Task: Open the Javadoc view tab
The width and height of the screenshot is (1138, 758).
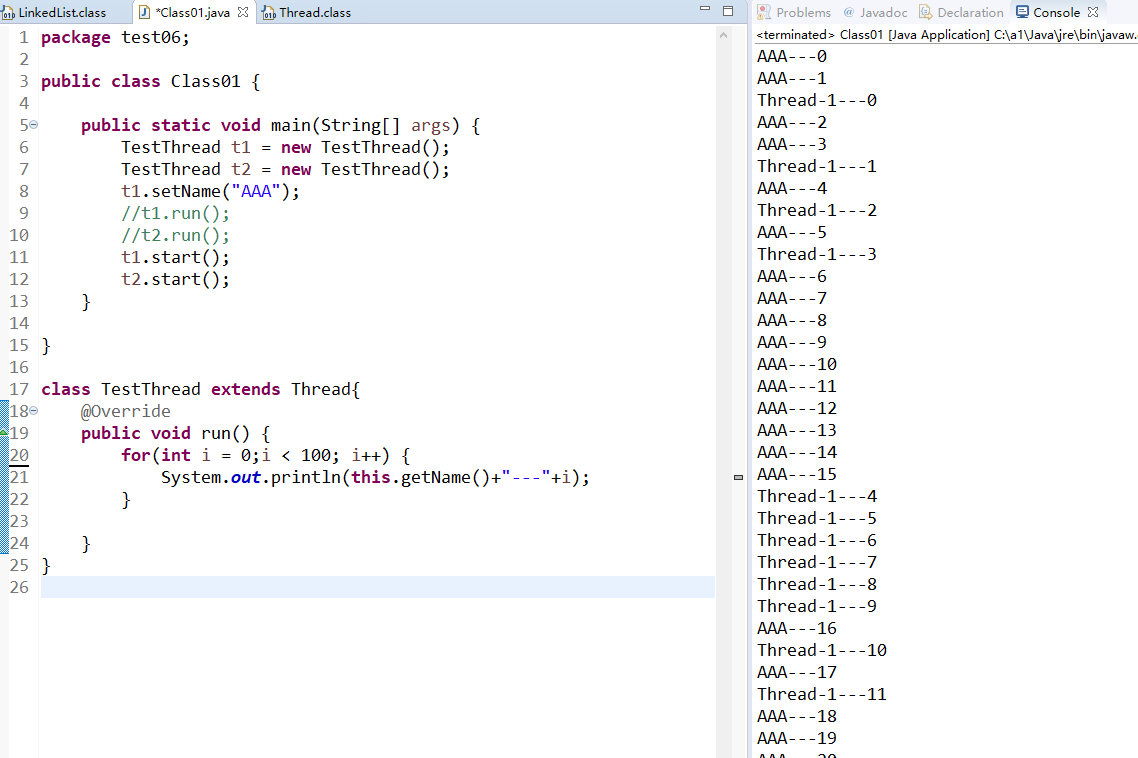Action: pyautogui.click(x=875, y=12)
